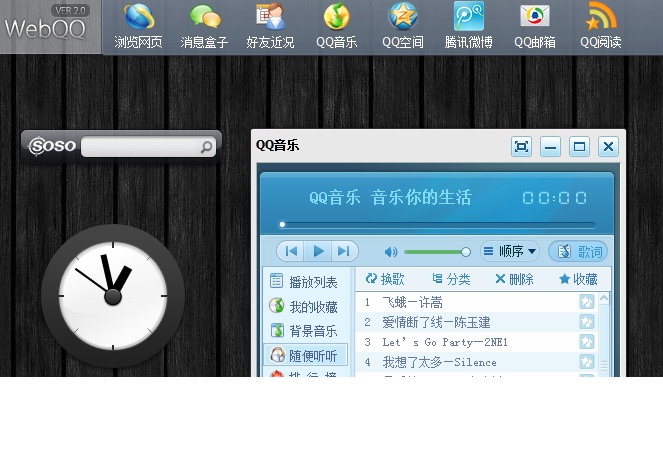This screenshot has height=460, width=663.
Task: Select 随便听听 in the sidebar
Action: click(x=306, y=355)
